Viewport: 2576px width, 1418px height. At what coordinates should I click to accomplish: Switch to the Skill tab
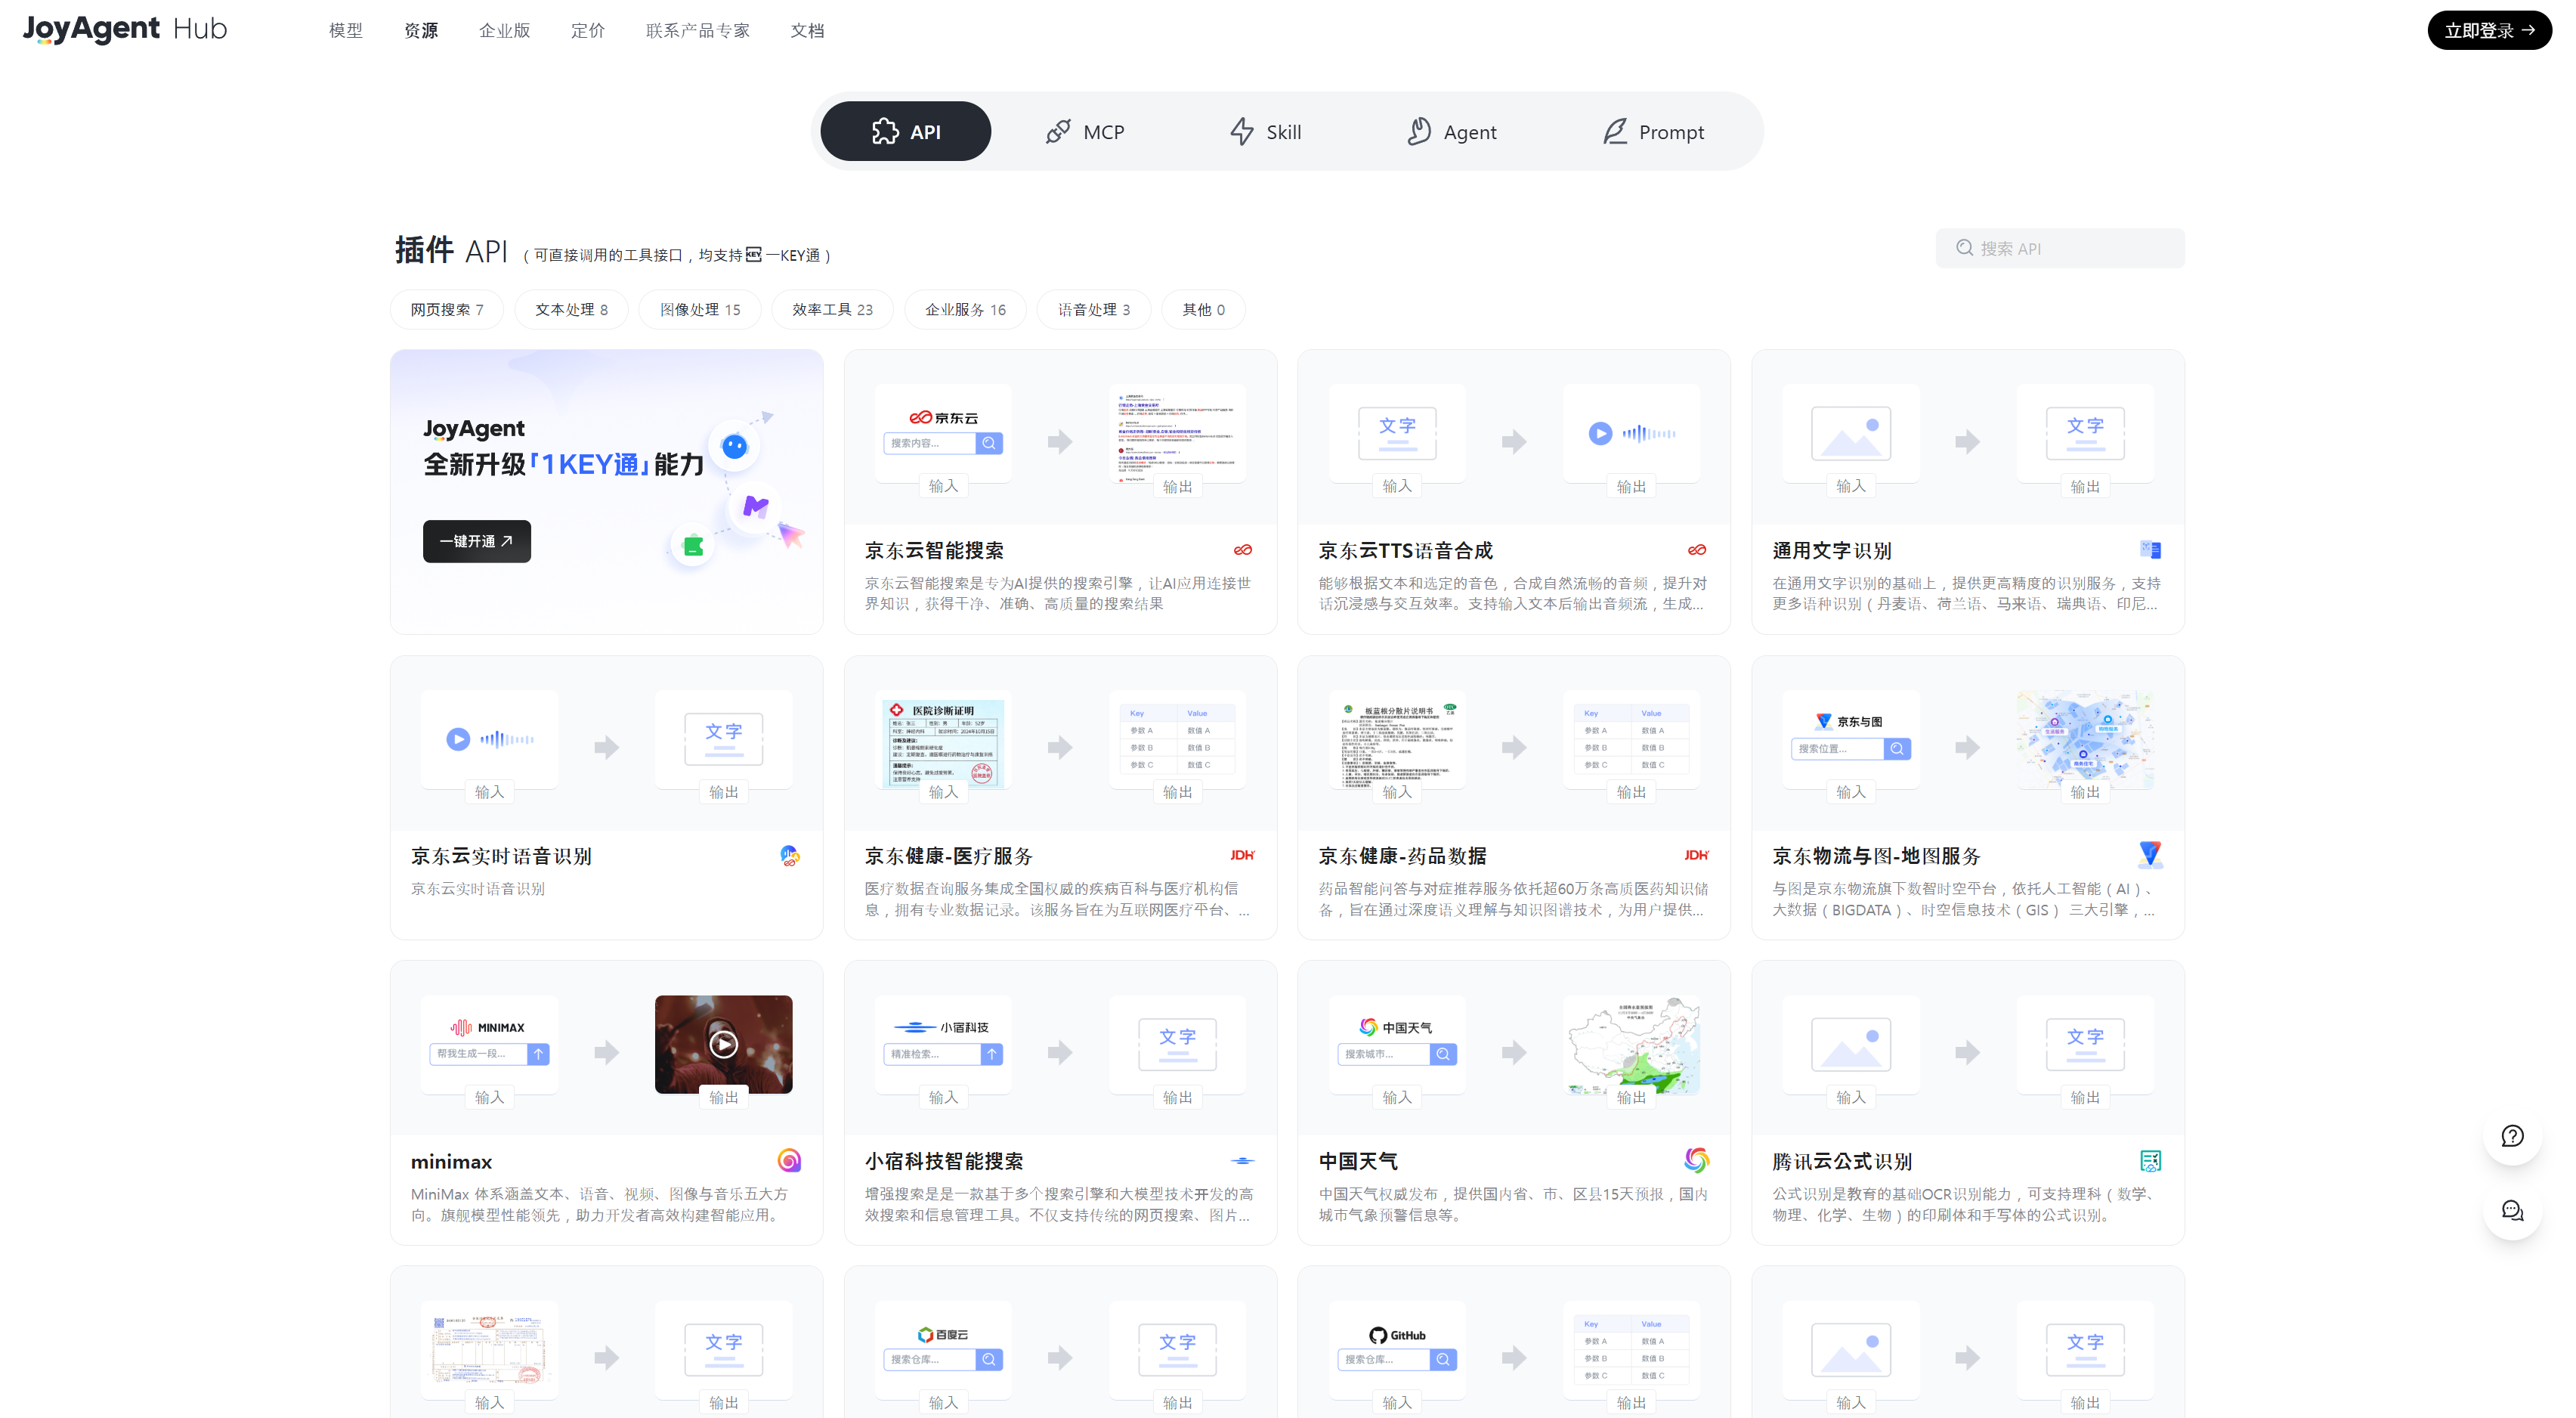[x=1265, y=132]
